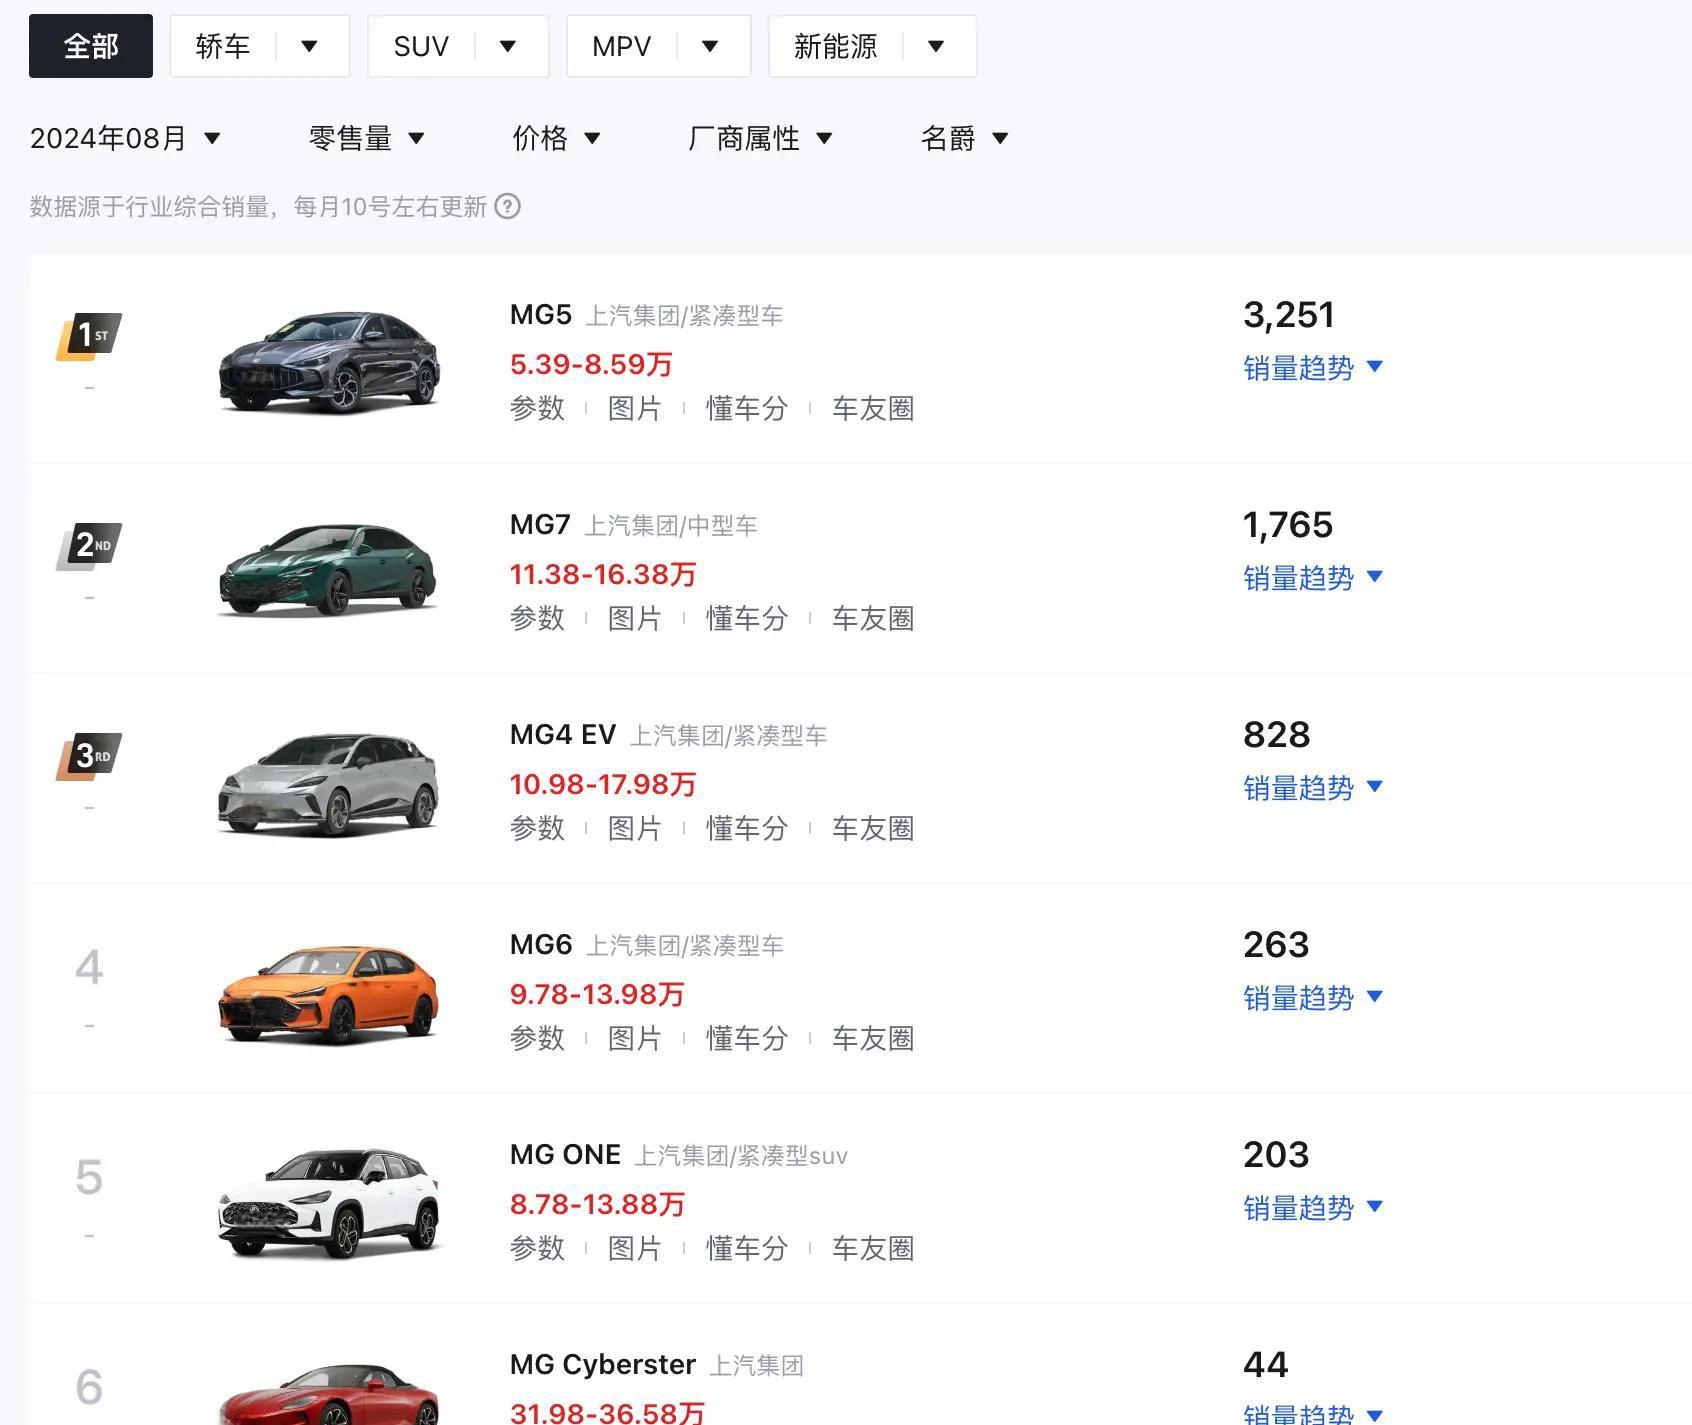
Task: Open the MG5 car thumbnail
Action: coord(329,361)
